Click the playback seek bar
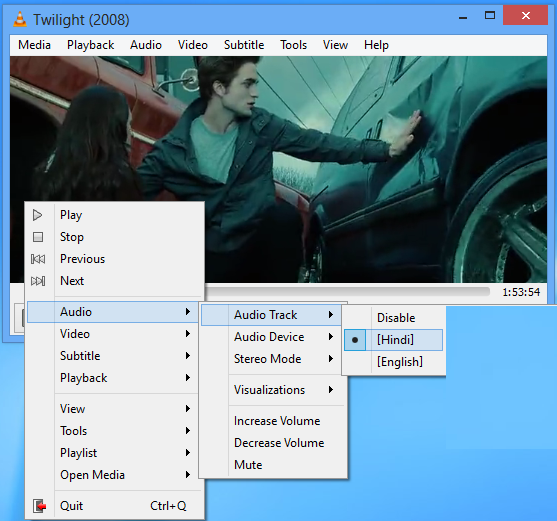 [x=347, y=292]
